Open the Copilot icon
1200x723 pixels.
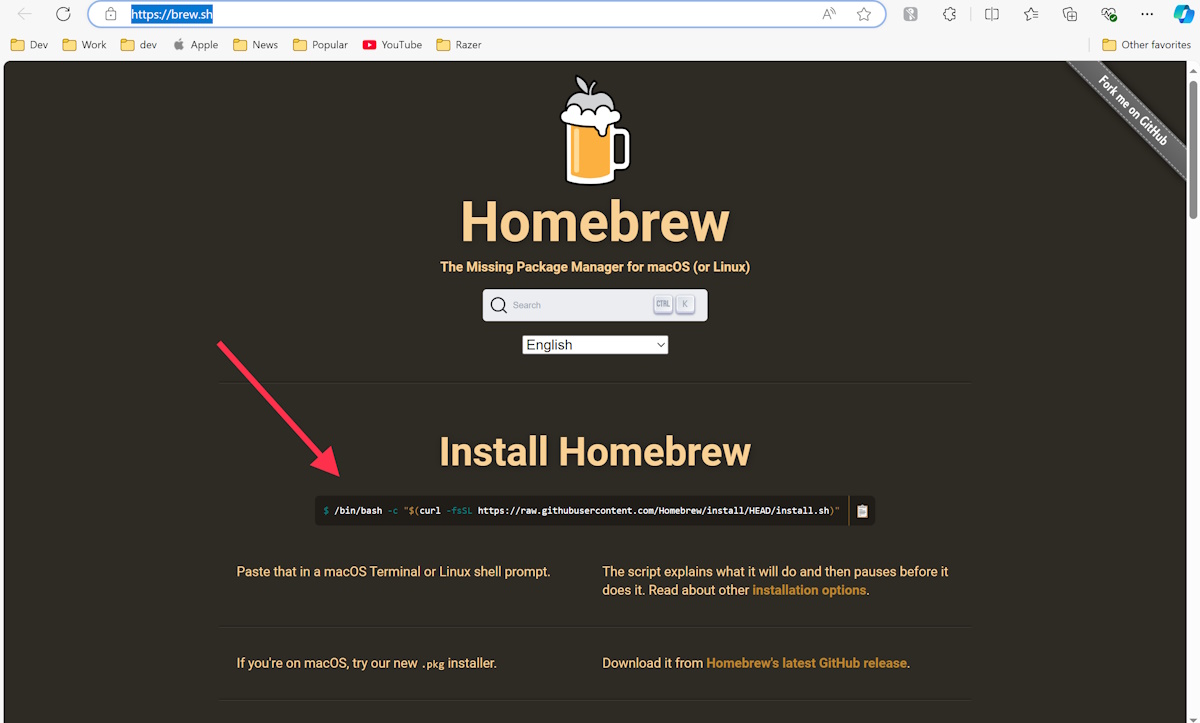(x=1182, y=14)
